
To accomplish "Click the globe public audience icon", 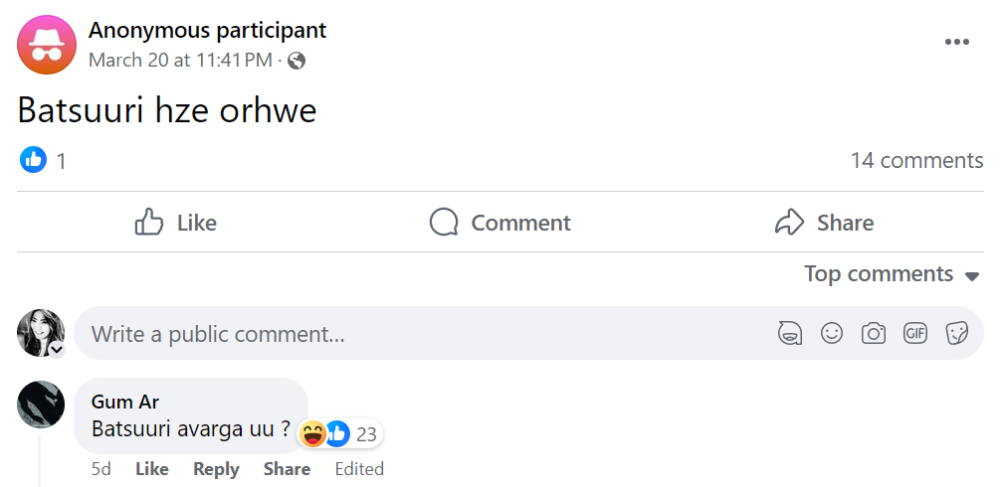I will point(296,61).
